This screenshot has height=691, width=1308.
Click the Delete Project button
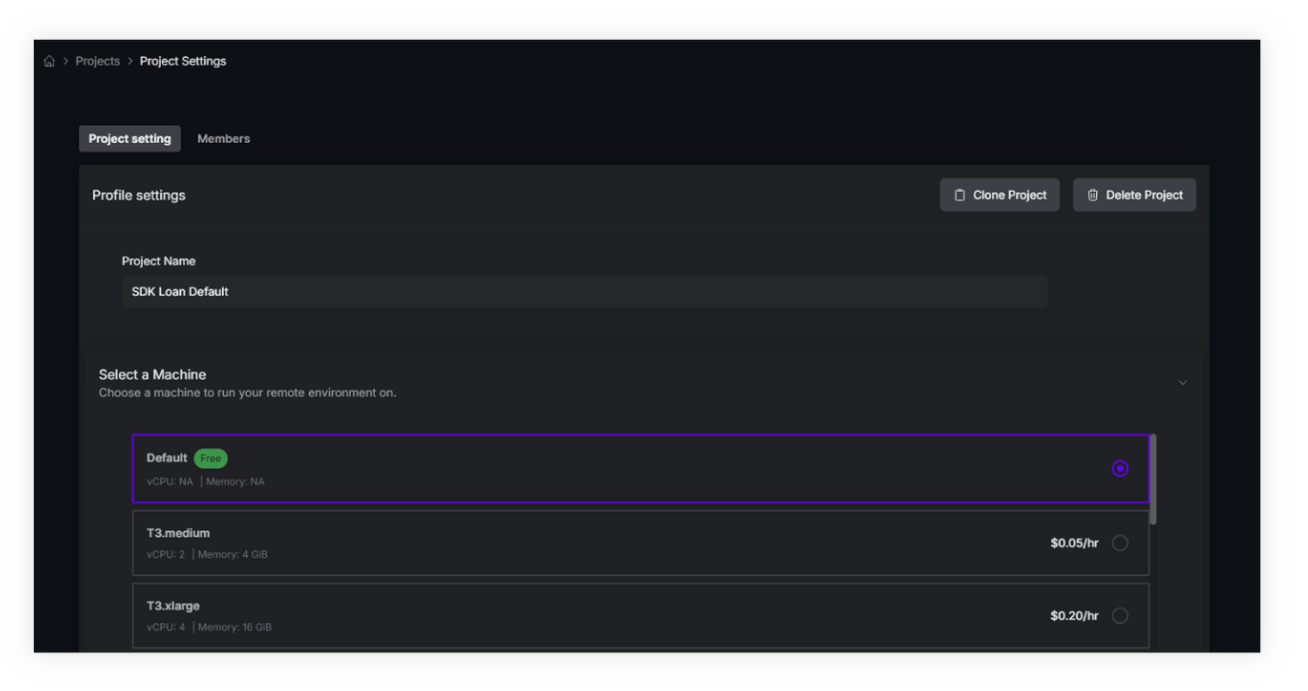[1134, 195]
